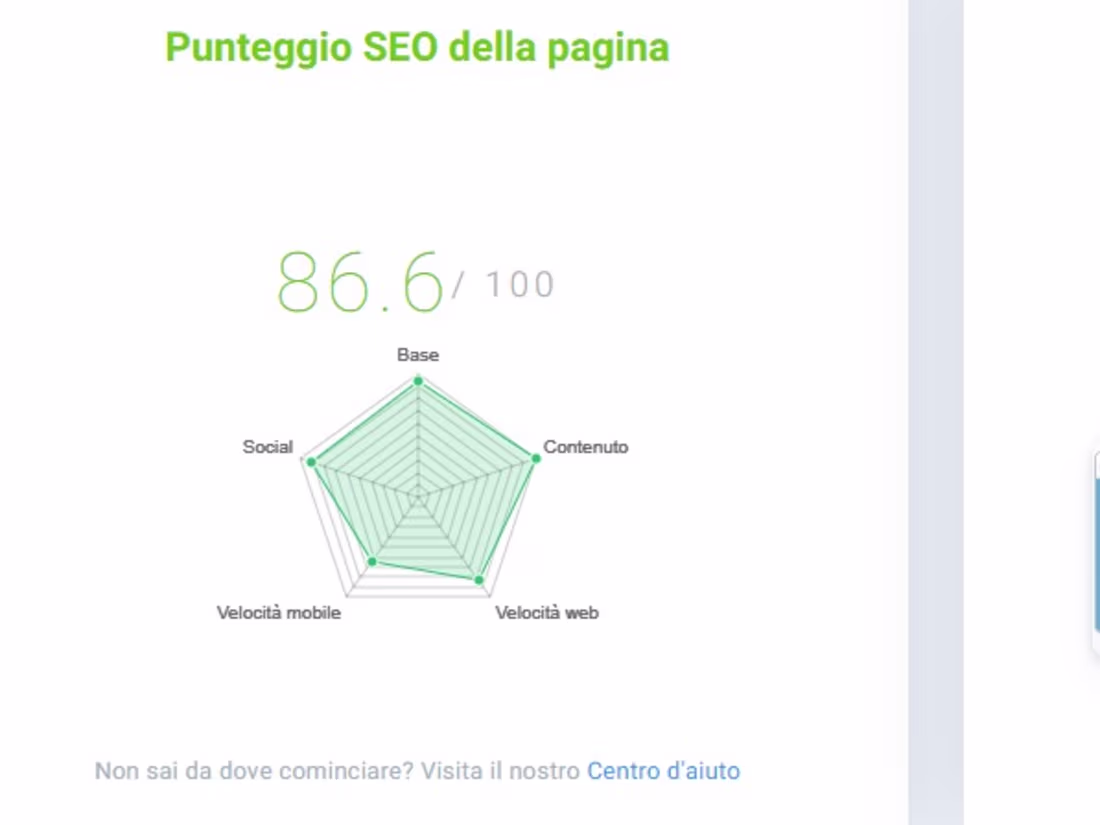Select the Punteggio SEO della pagina heading

pyautogui.click(x=417, y=47)
